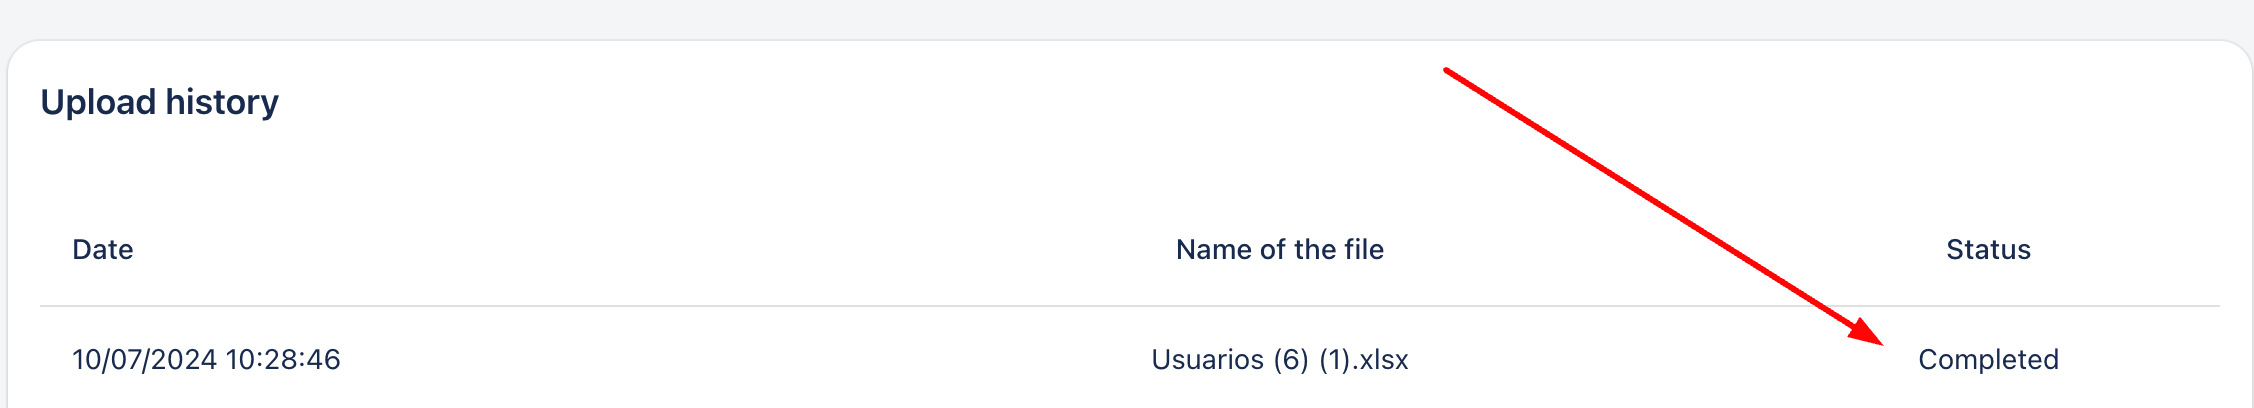This screenshot has height=408, width=2254.
Task: Sort by the Status column header
Action: click(x=1988, y=250)
